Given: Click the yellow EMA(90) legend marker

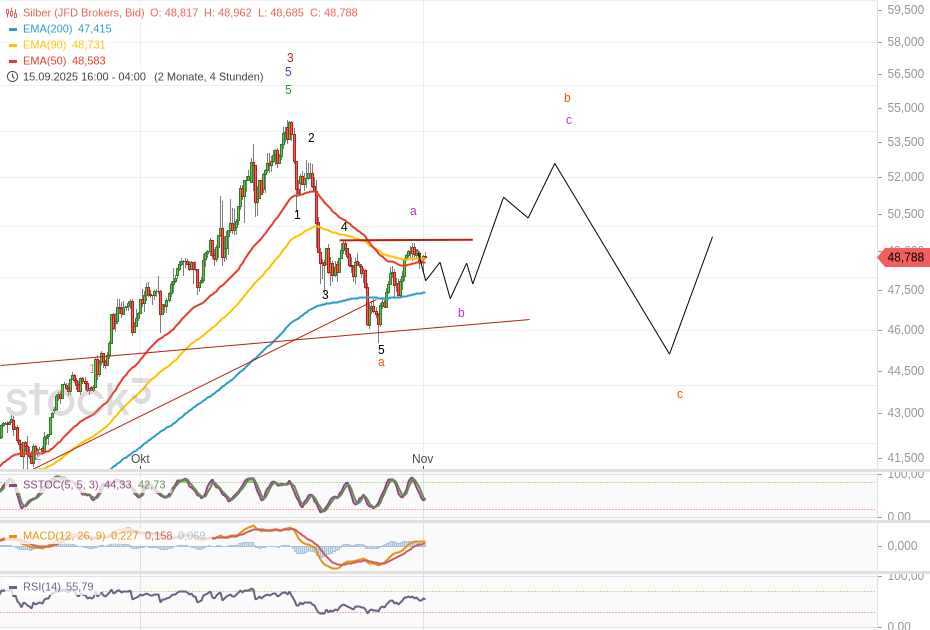Looking at the screenshot, I should 12,45.
